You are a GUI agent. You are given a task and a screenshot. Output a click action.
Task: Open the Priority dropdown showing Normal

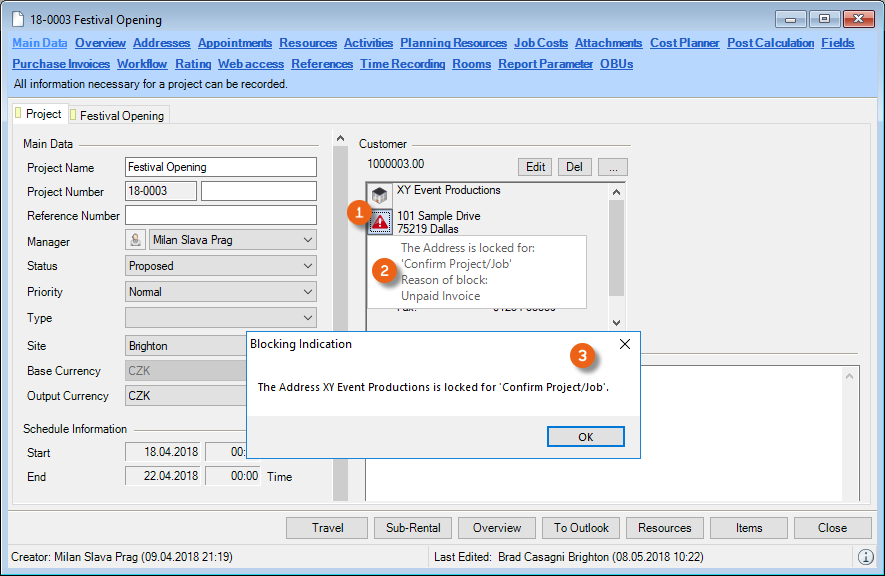[307, 292]
